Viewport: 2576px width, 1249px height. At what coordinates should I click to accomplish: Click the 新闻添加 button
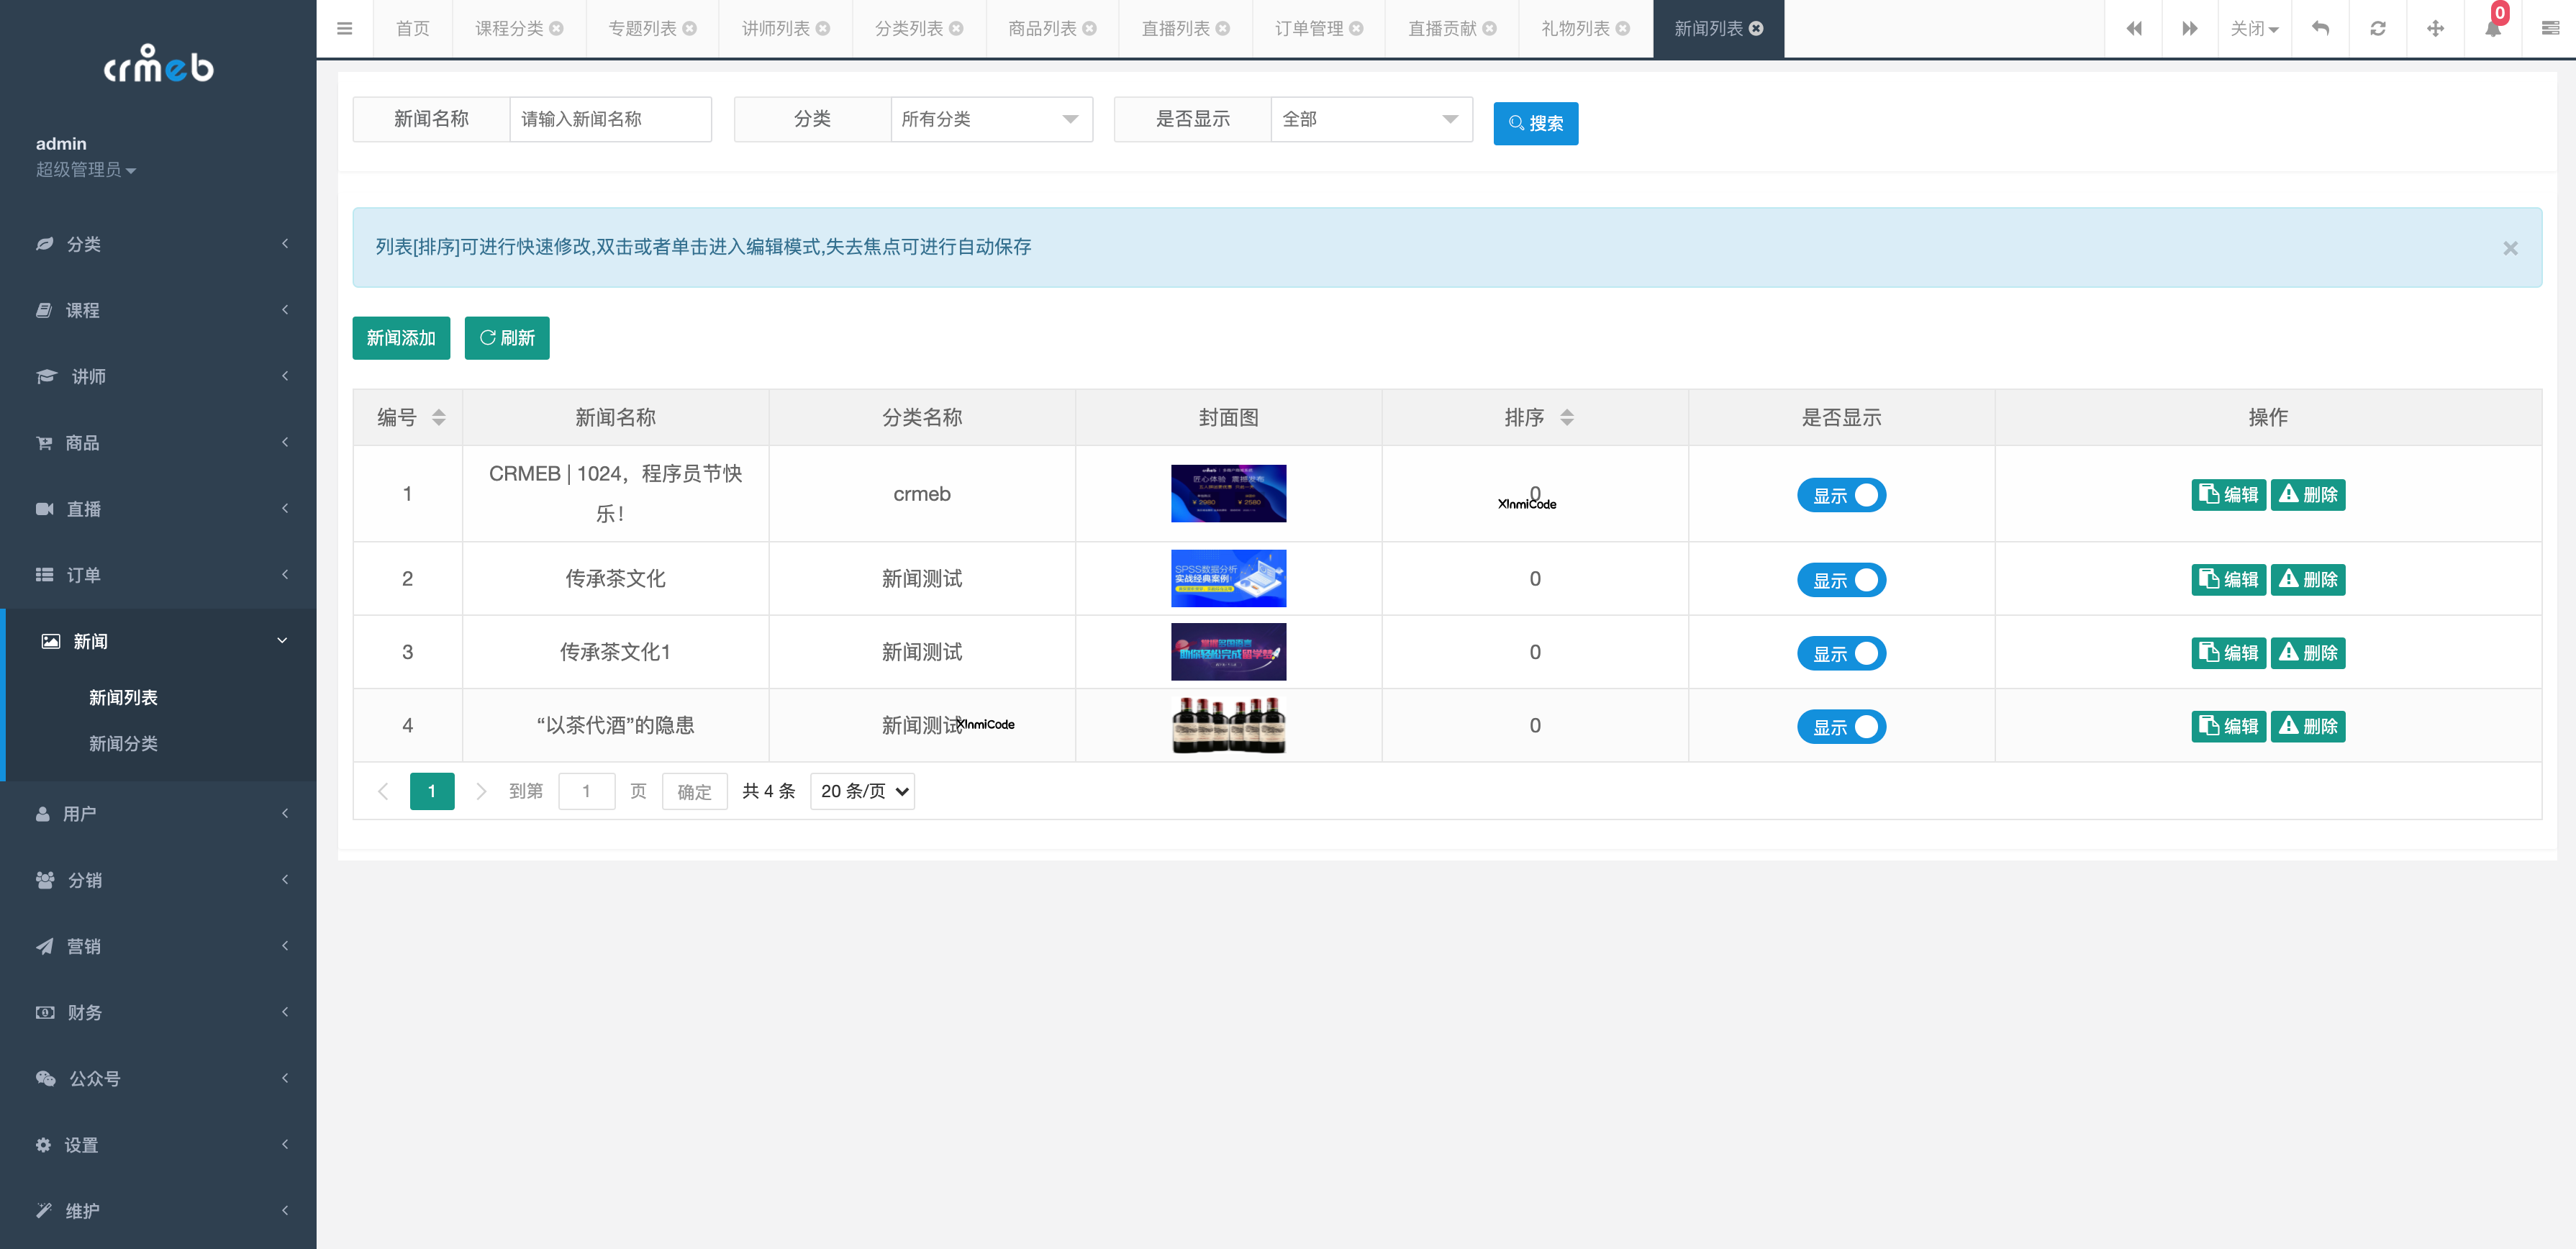401,338
